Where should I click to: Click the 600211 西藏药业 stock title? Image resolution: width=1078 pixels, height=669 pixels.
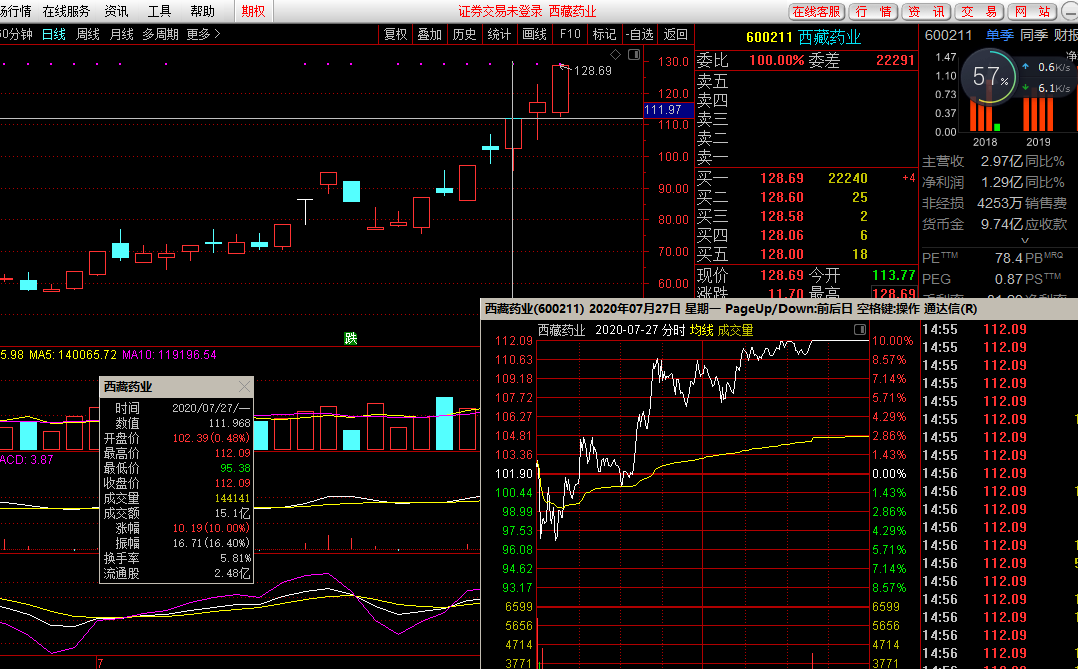[803, 37]
